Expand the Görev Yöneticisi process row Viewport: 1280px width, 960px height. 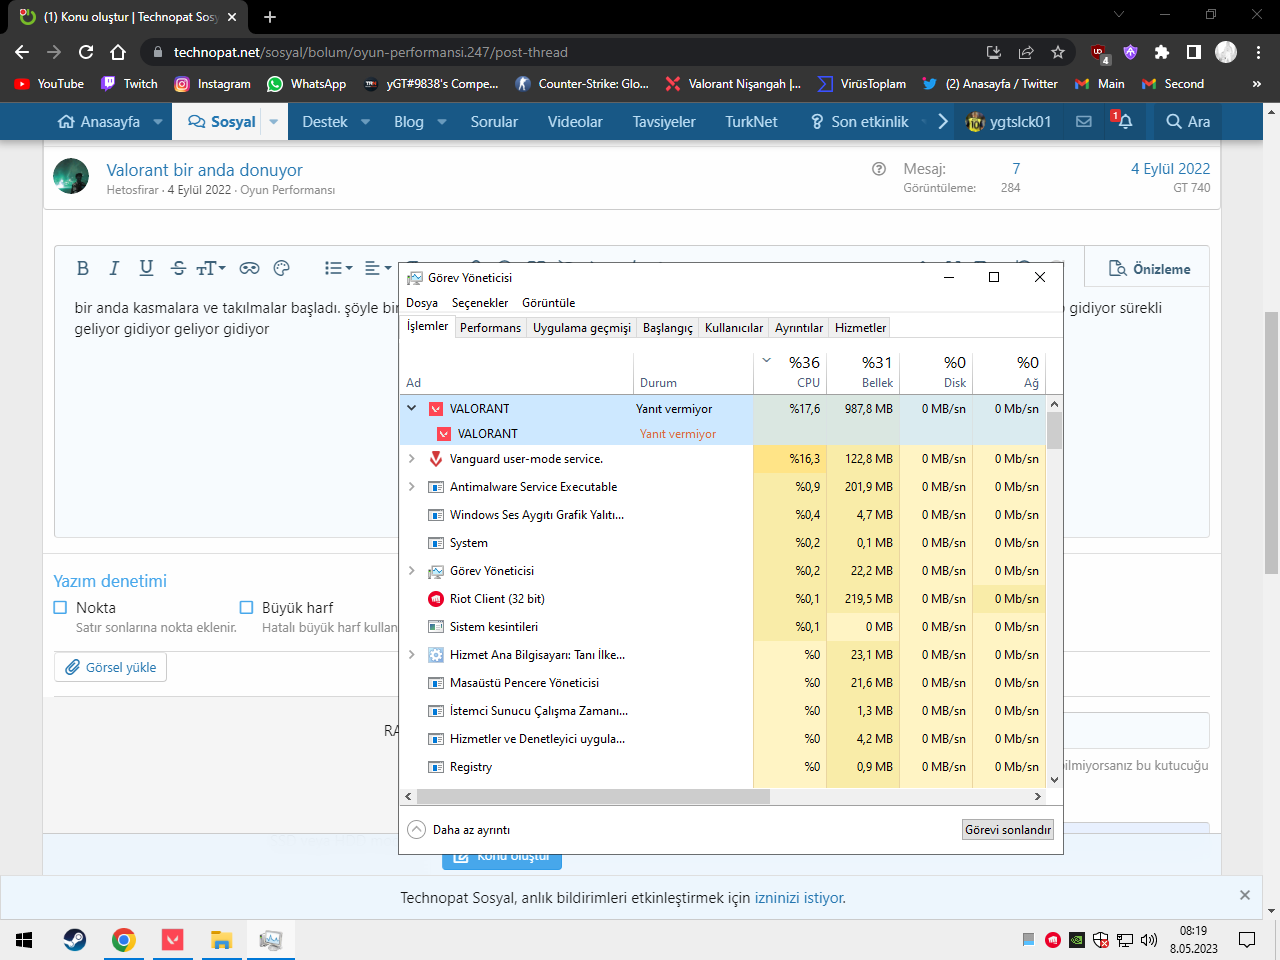411,571
